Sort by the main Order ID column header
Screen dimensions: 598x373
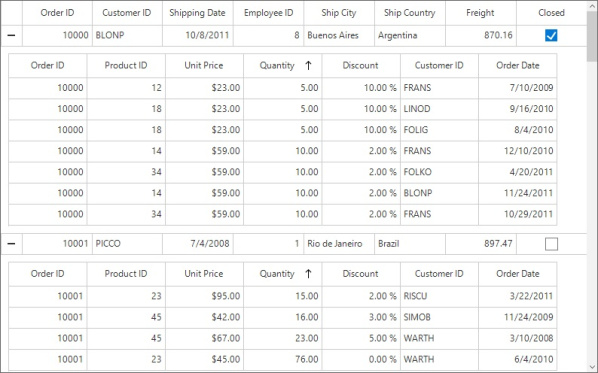tap(57, 13)
